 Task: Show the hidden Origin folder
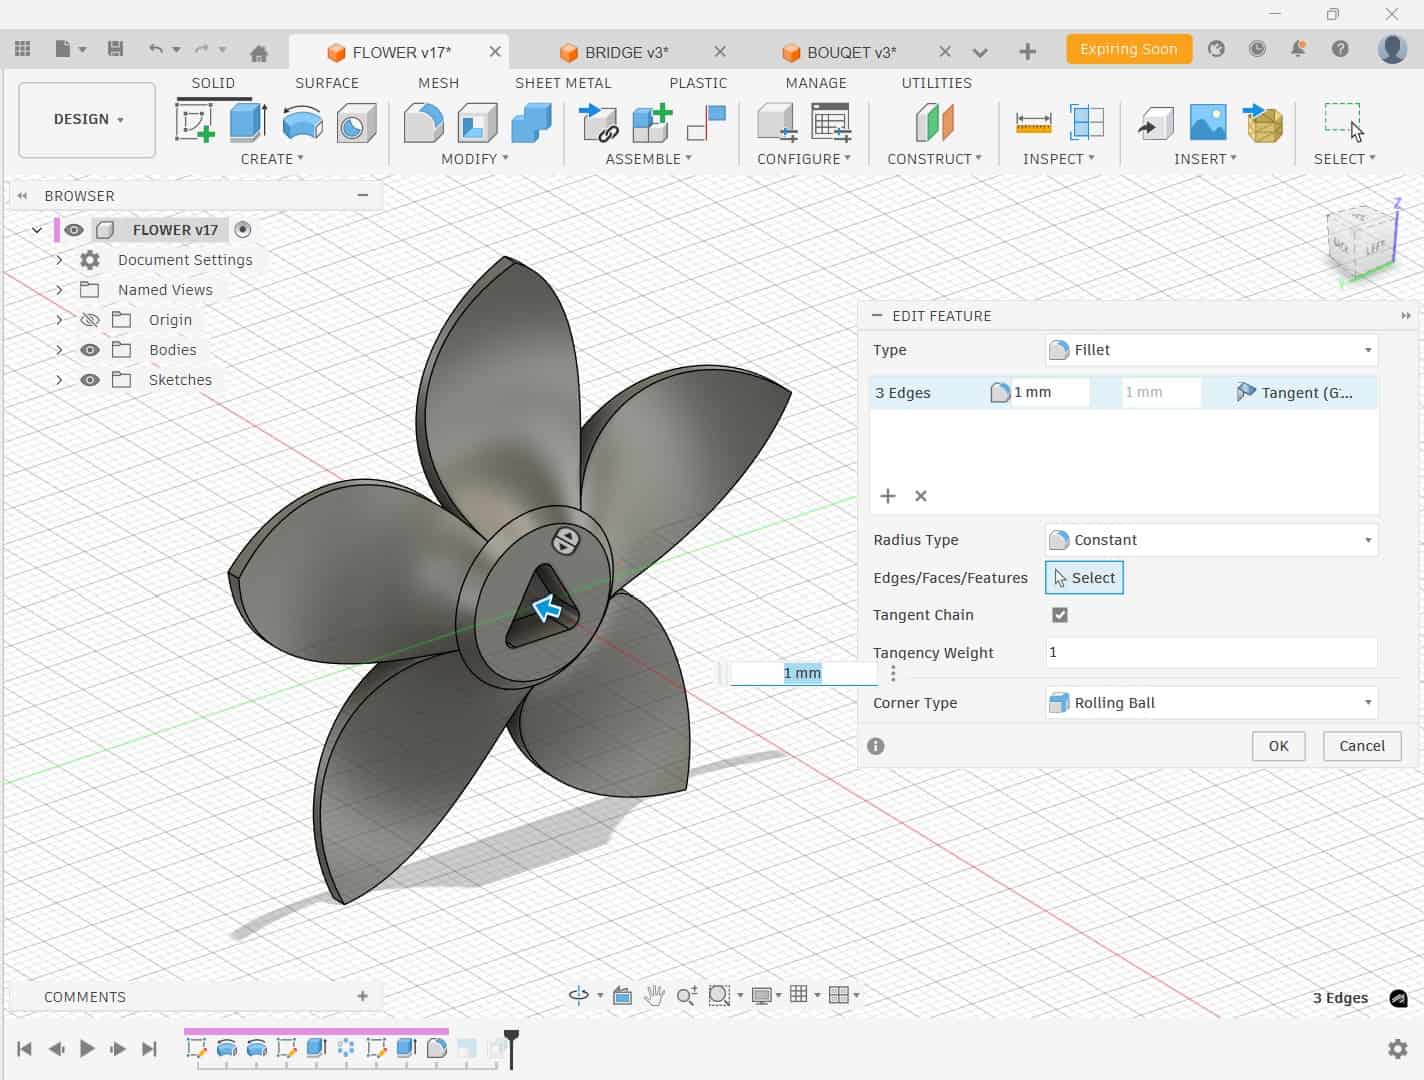click(90, 320)
